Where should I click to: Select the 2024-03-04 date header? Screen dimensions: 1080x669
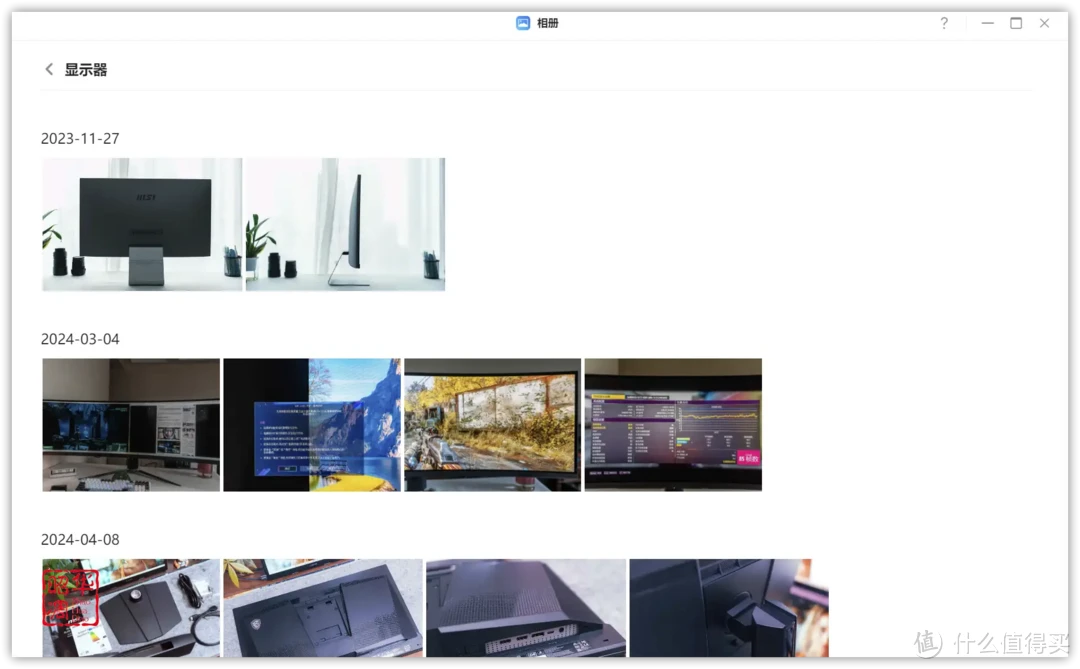click(80, 338)
